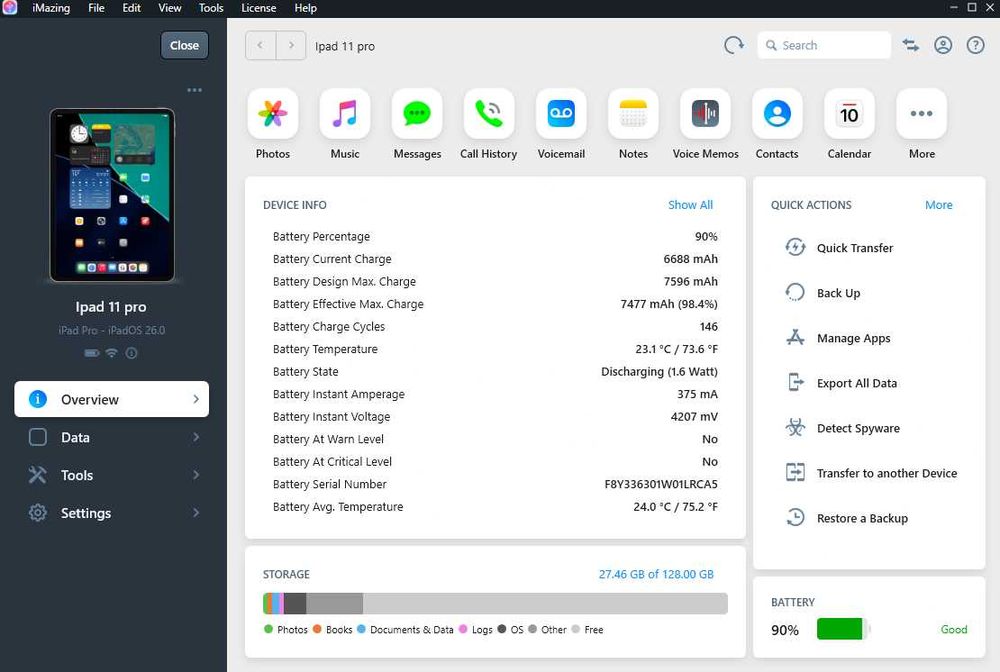
Task: Open the Voicemail icon
Action: (561, 114)
